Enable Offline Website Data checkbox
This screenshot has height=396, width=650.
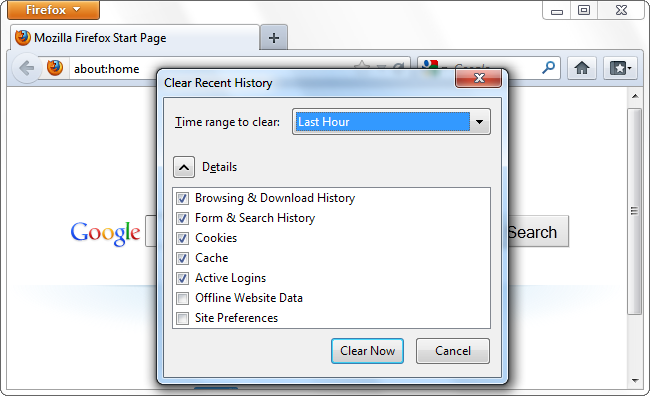182,298
